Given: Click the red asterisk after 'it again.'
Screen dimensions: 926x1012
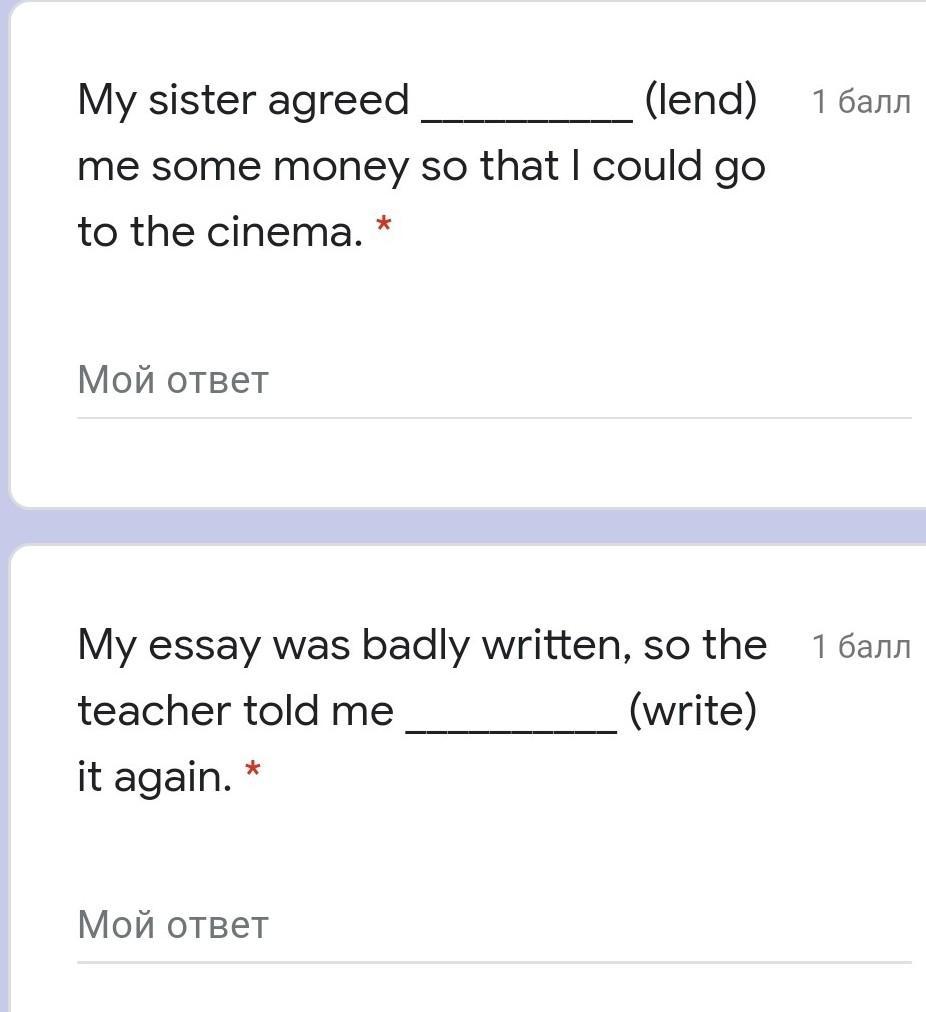Looking at the screenshot, I should 252,769.
